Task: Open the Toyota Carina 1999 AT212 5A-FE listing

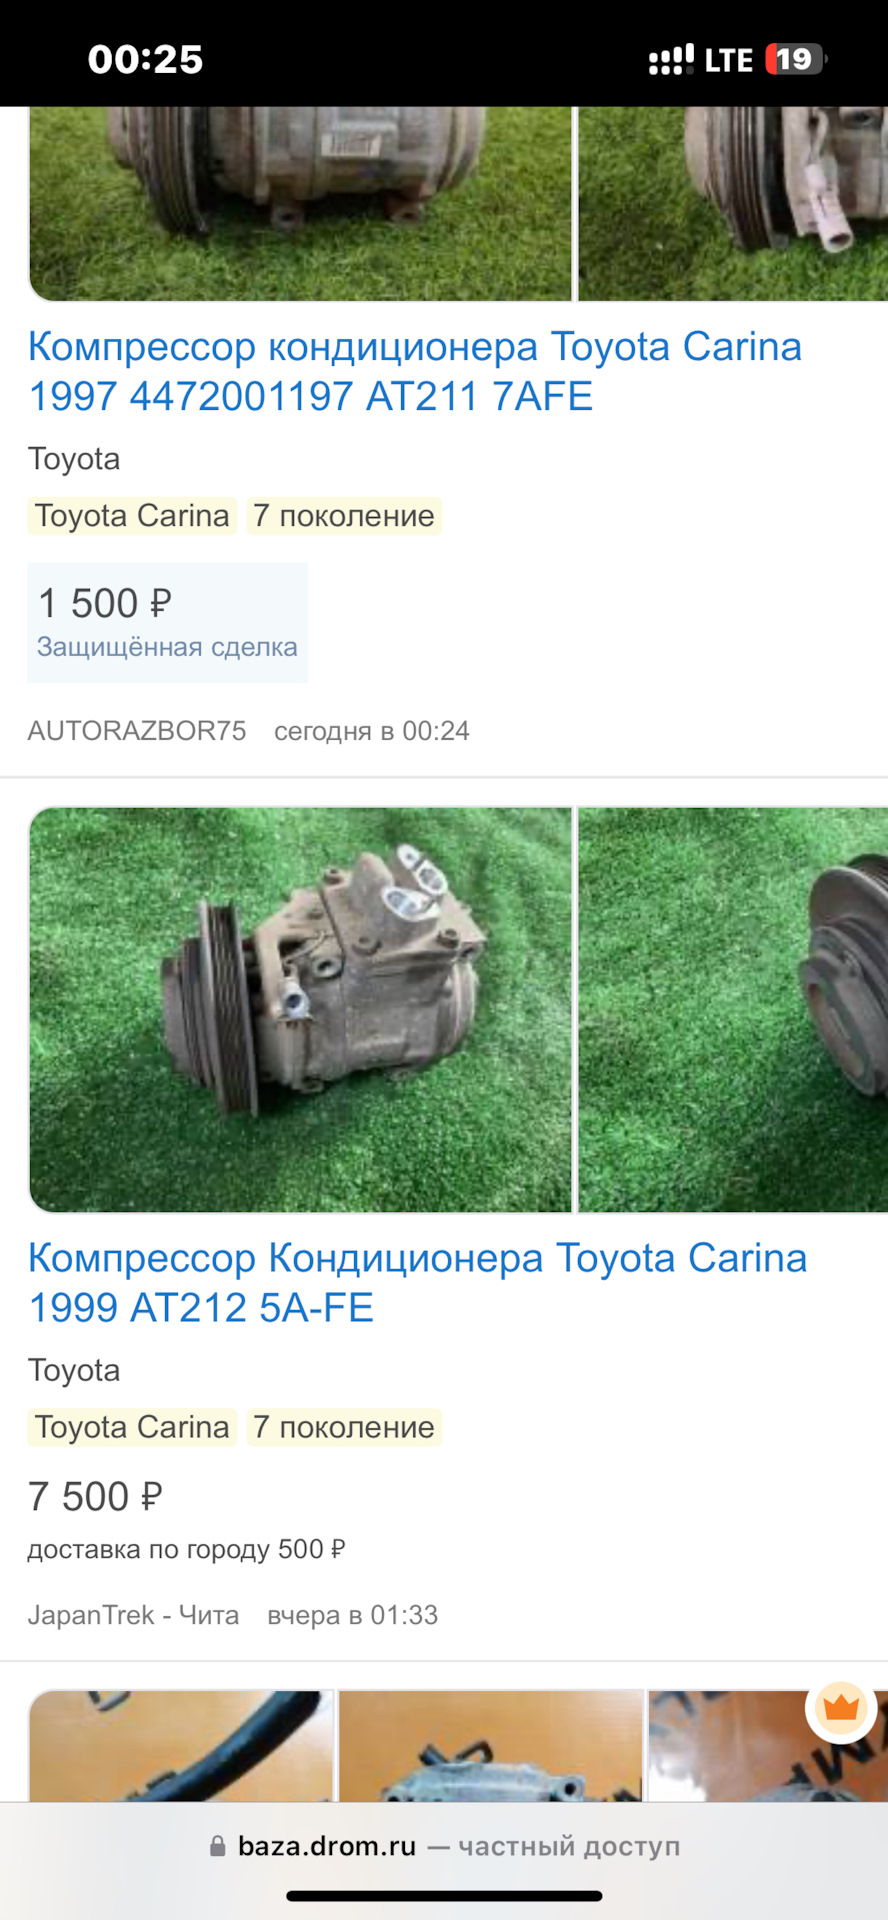Action: 417,1282
